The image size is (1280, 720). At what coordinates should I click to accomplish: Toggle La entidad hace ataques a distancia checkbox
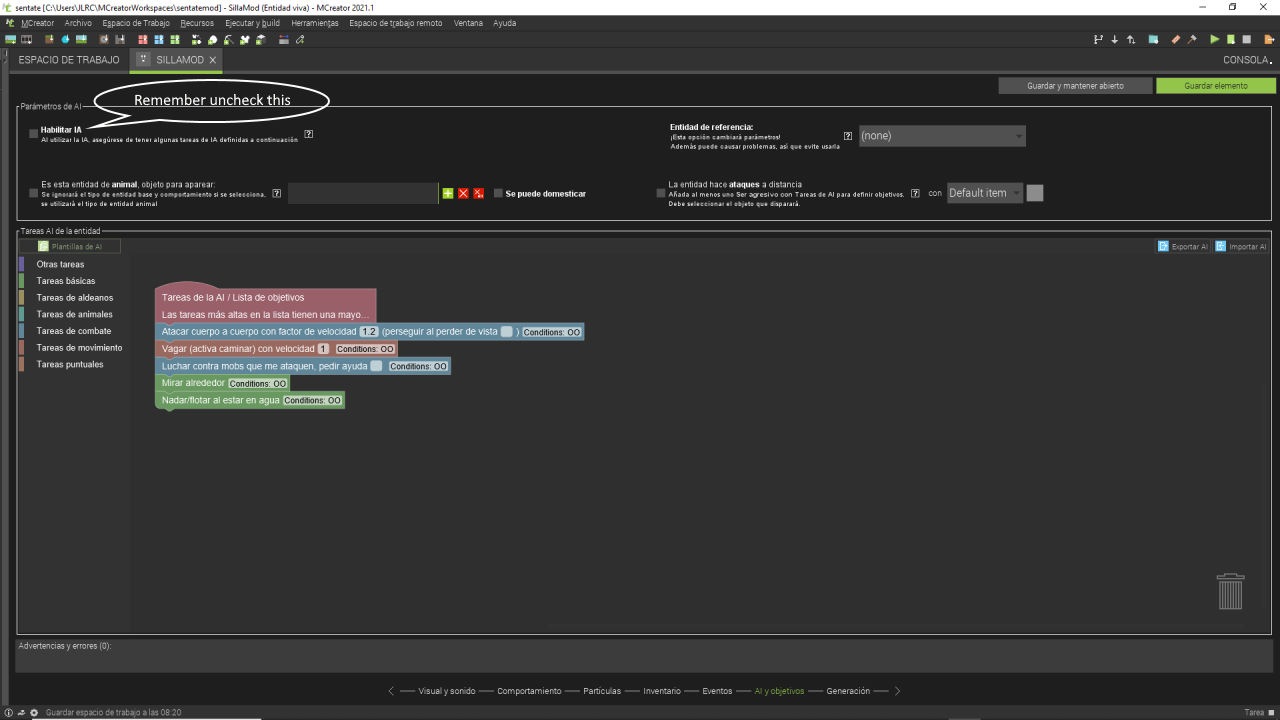661,193
